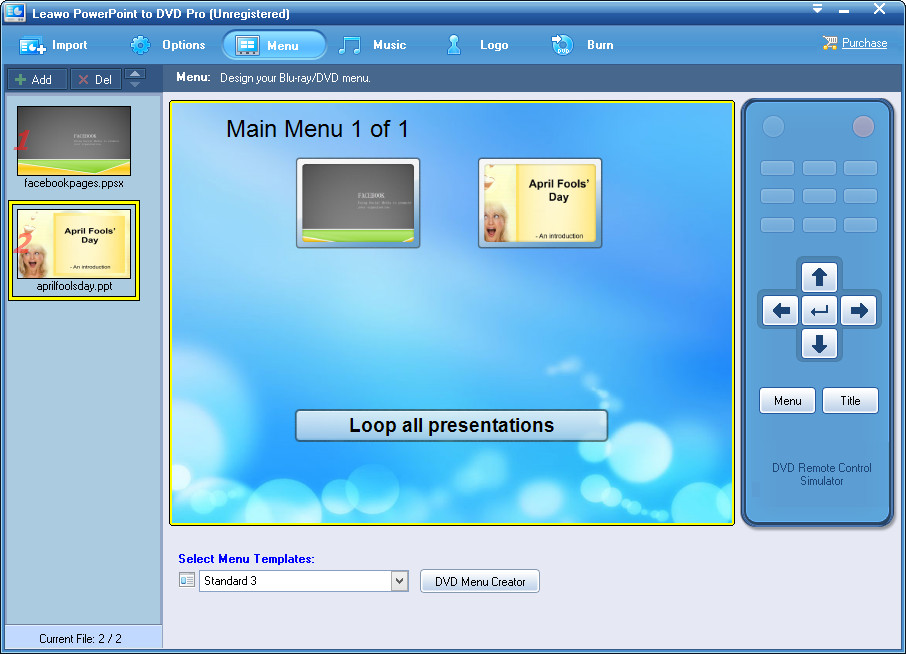Follow the Purchase link

click(x=864, y=43)
